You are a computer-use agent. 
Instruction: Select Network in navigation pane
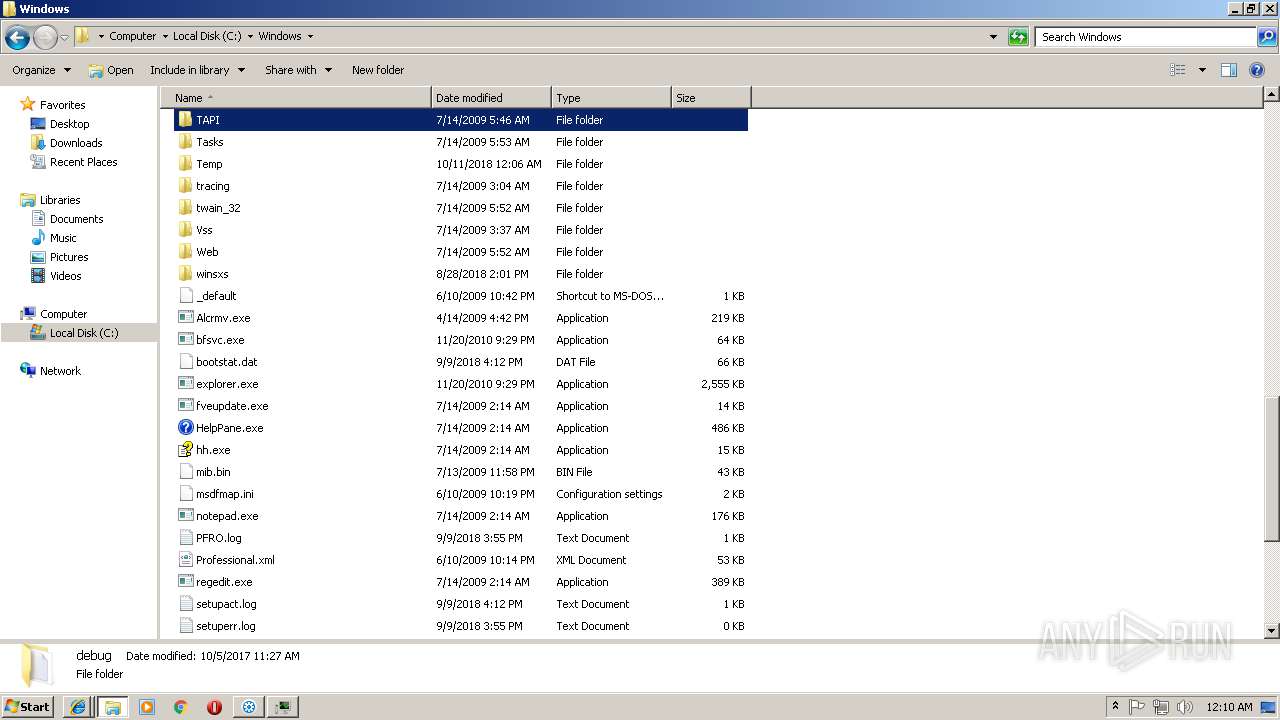point(60,371)
